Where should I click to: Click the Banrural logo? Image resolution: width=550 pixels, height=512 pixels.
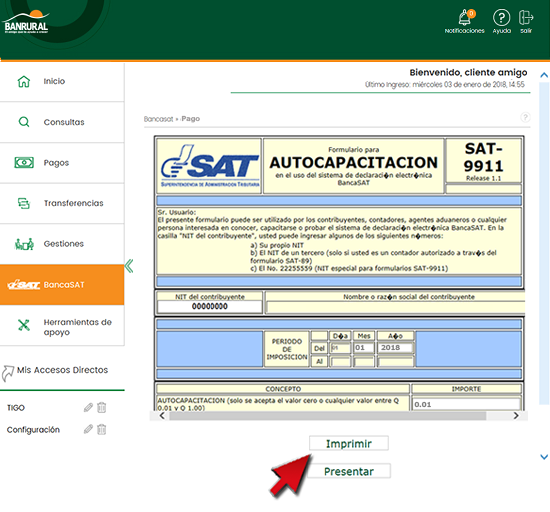[26, 22]
